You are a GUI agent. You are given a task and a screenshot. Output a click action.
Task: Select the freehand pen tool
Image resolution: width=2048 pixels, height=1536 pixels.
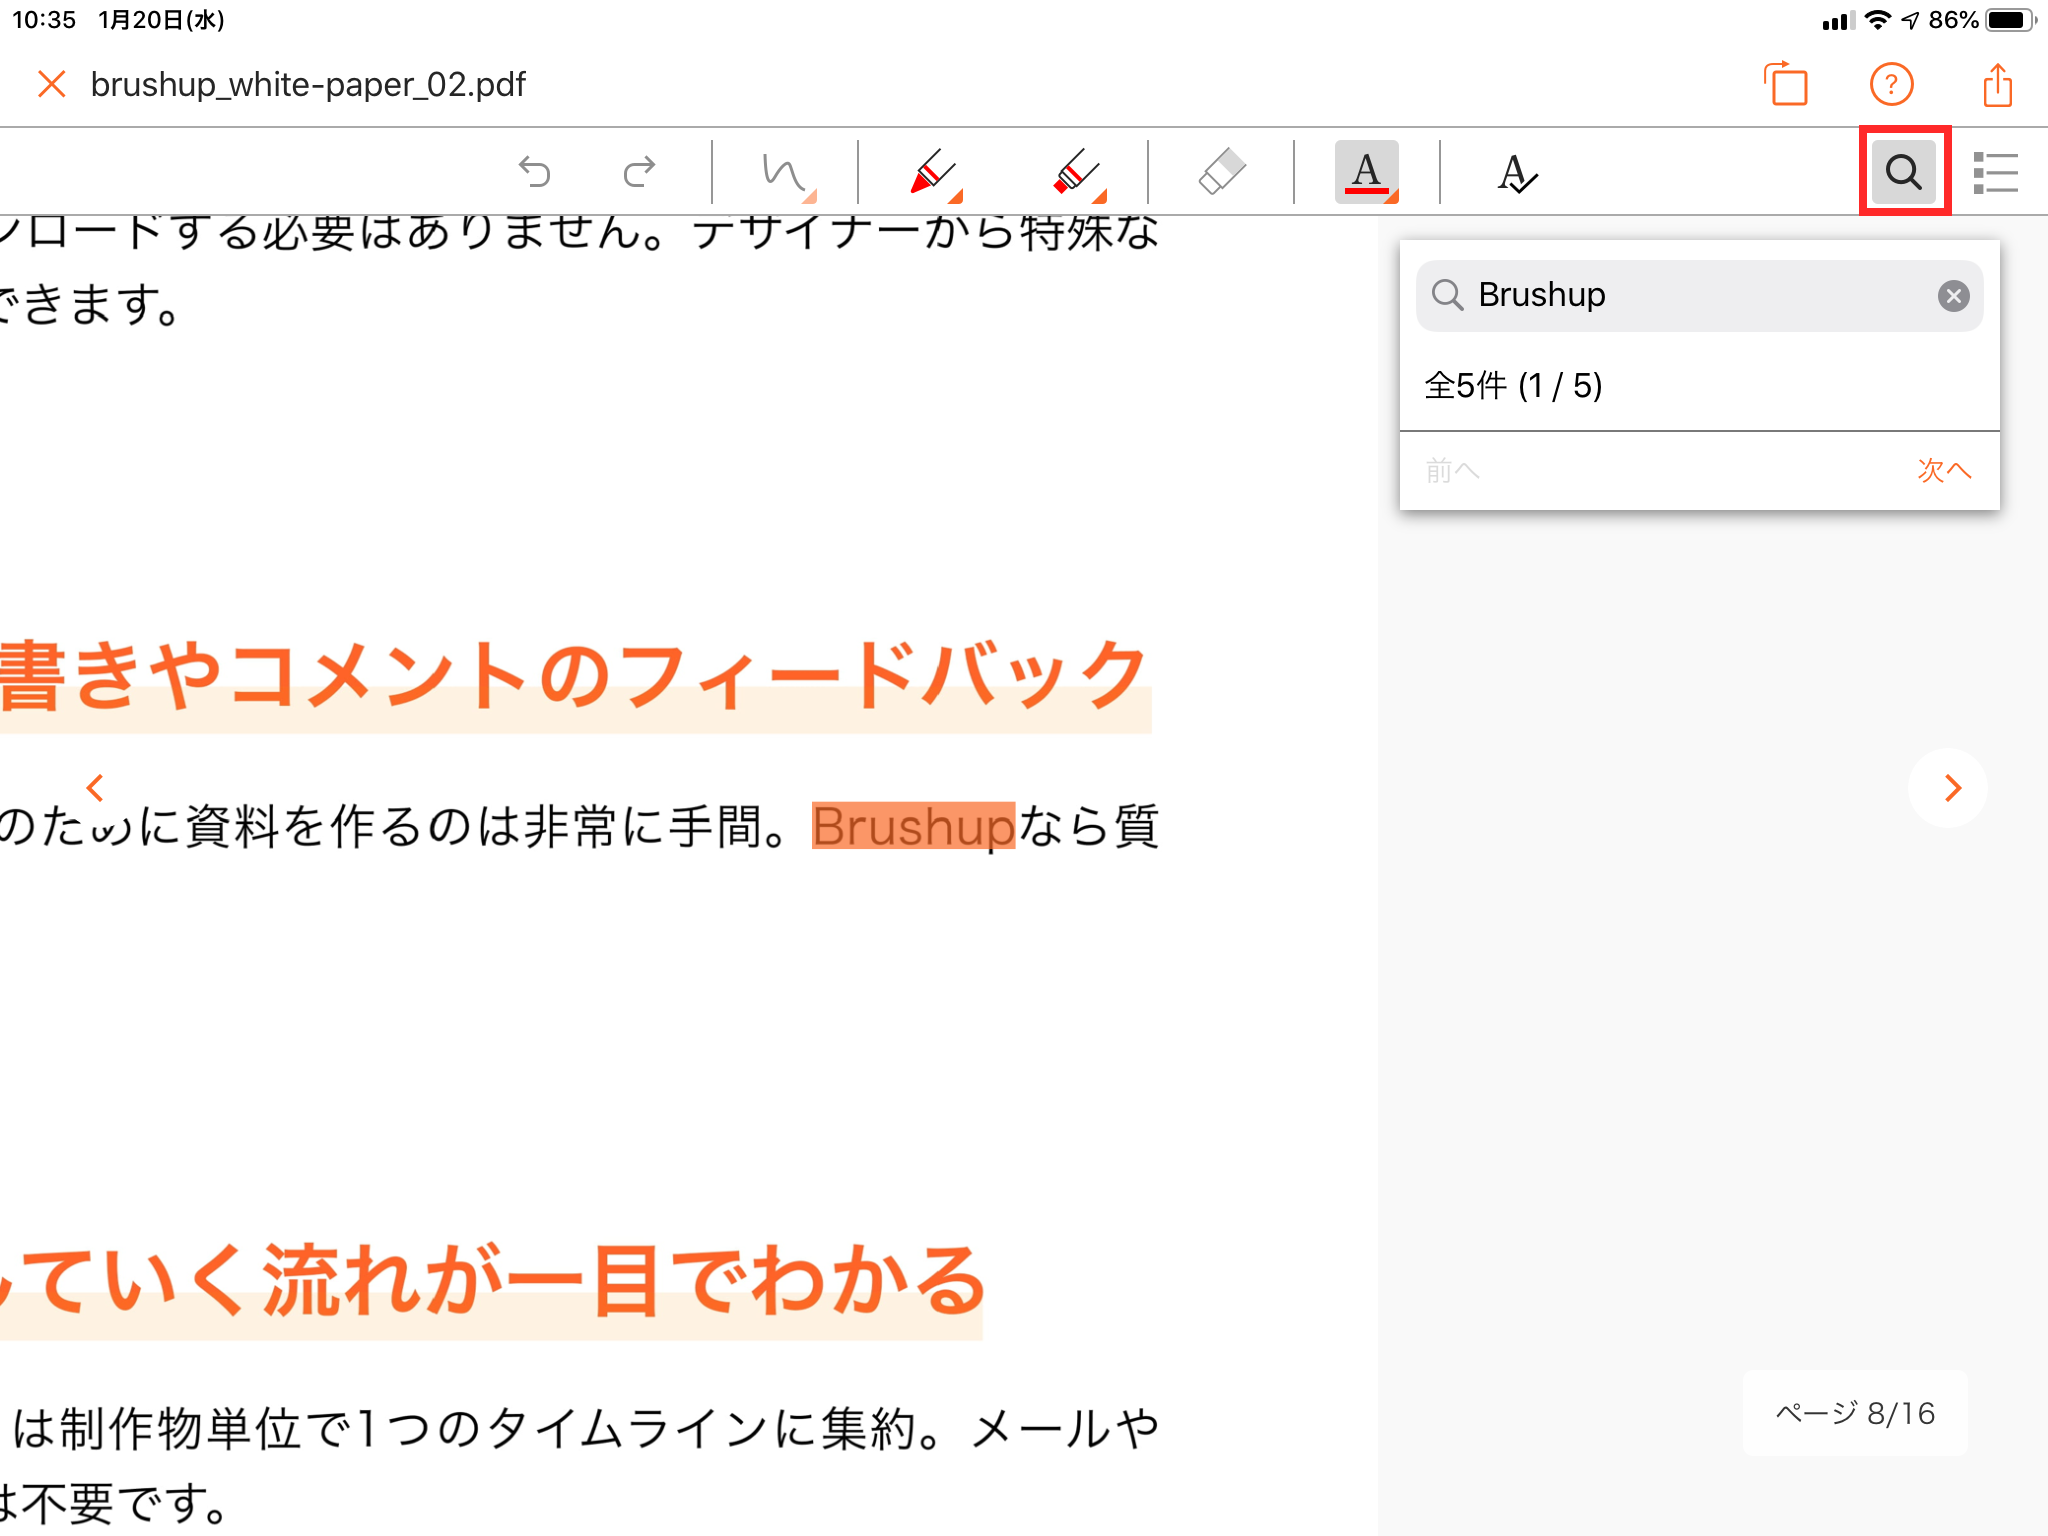[x=786, y=172]
